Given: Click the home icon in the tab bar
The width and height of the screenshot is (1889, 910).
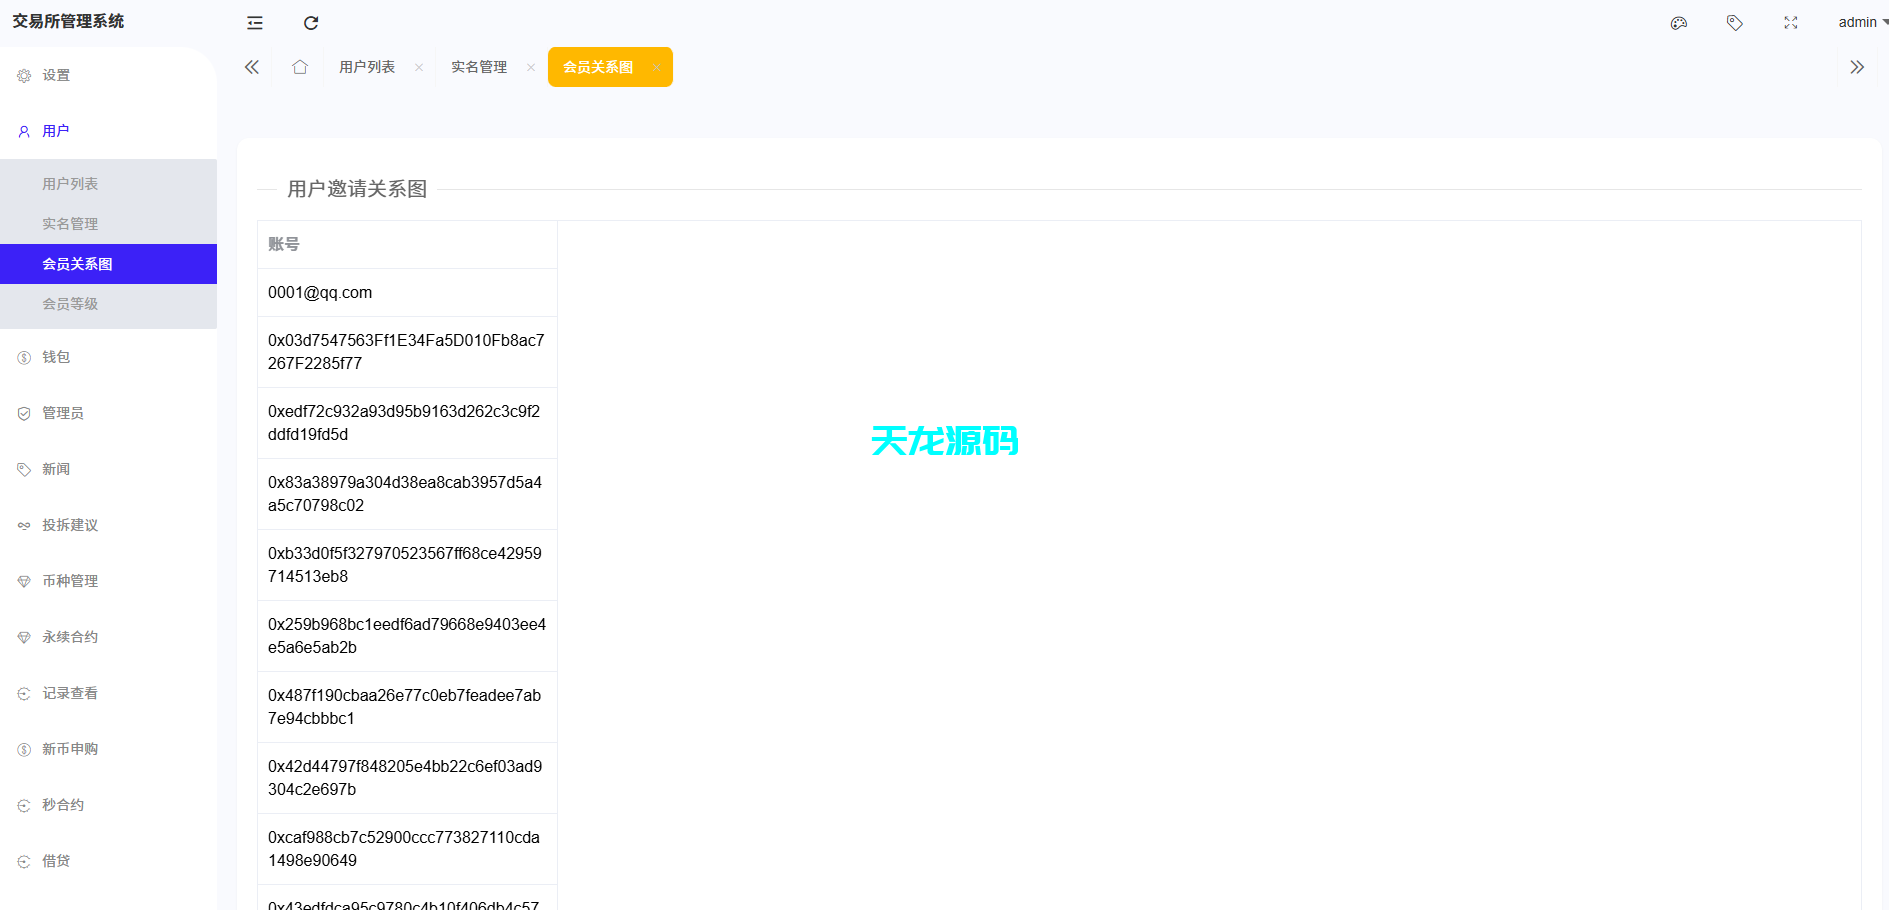Looking at the screenshot, I should [299, 66].
